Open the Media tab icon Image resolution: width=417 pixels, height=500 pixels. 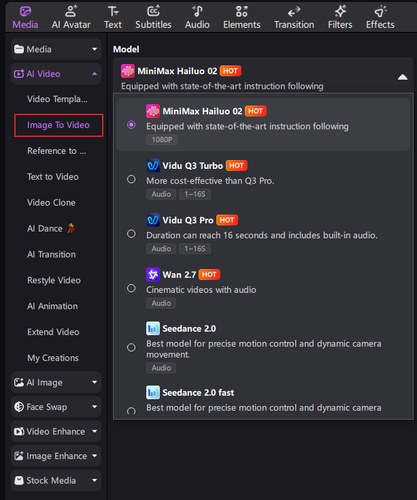pos(25,12)
